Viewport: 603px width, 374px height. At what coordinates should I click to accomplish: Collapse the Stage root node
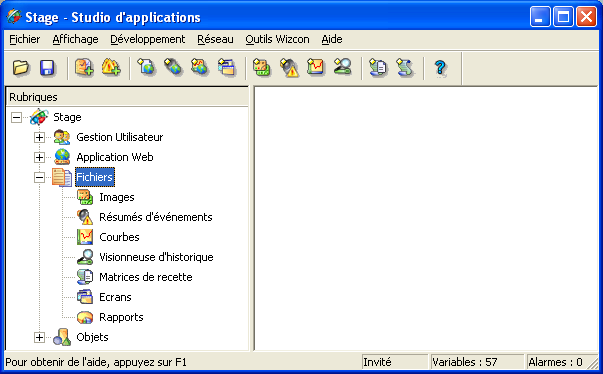coord(16,117)
